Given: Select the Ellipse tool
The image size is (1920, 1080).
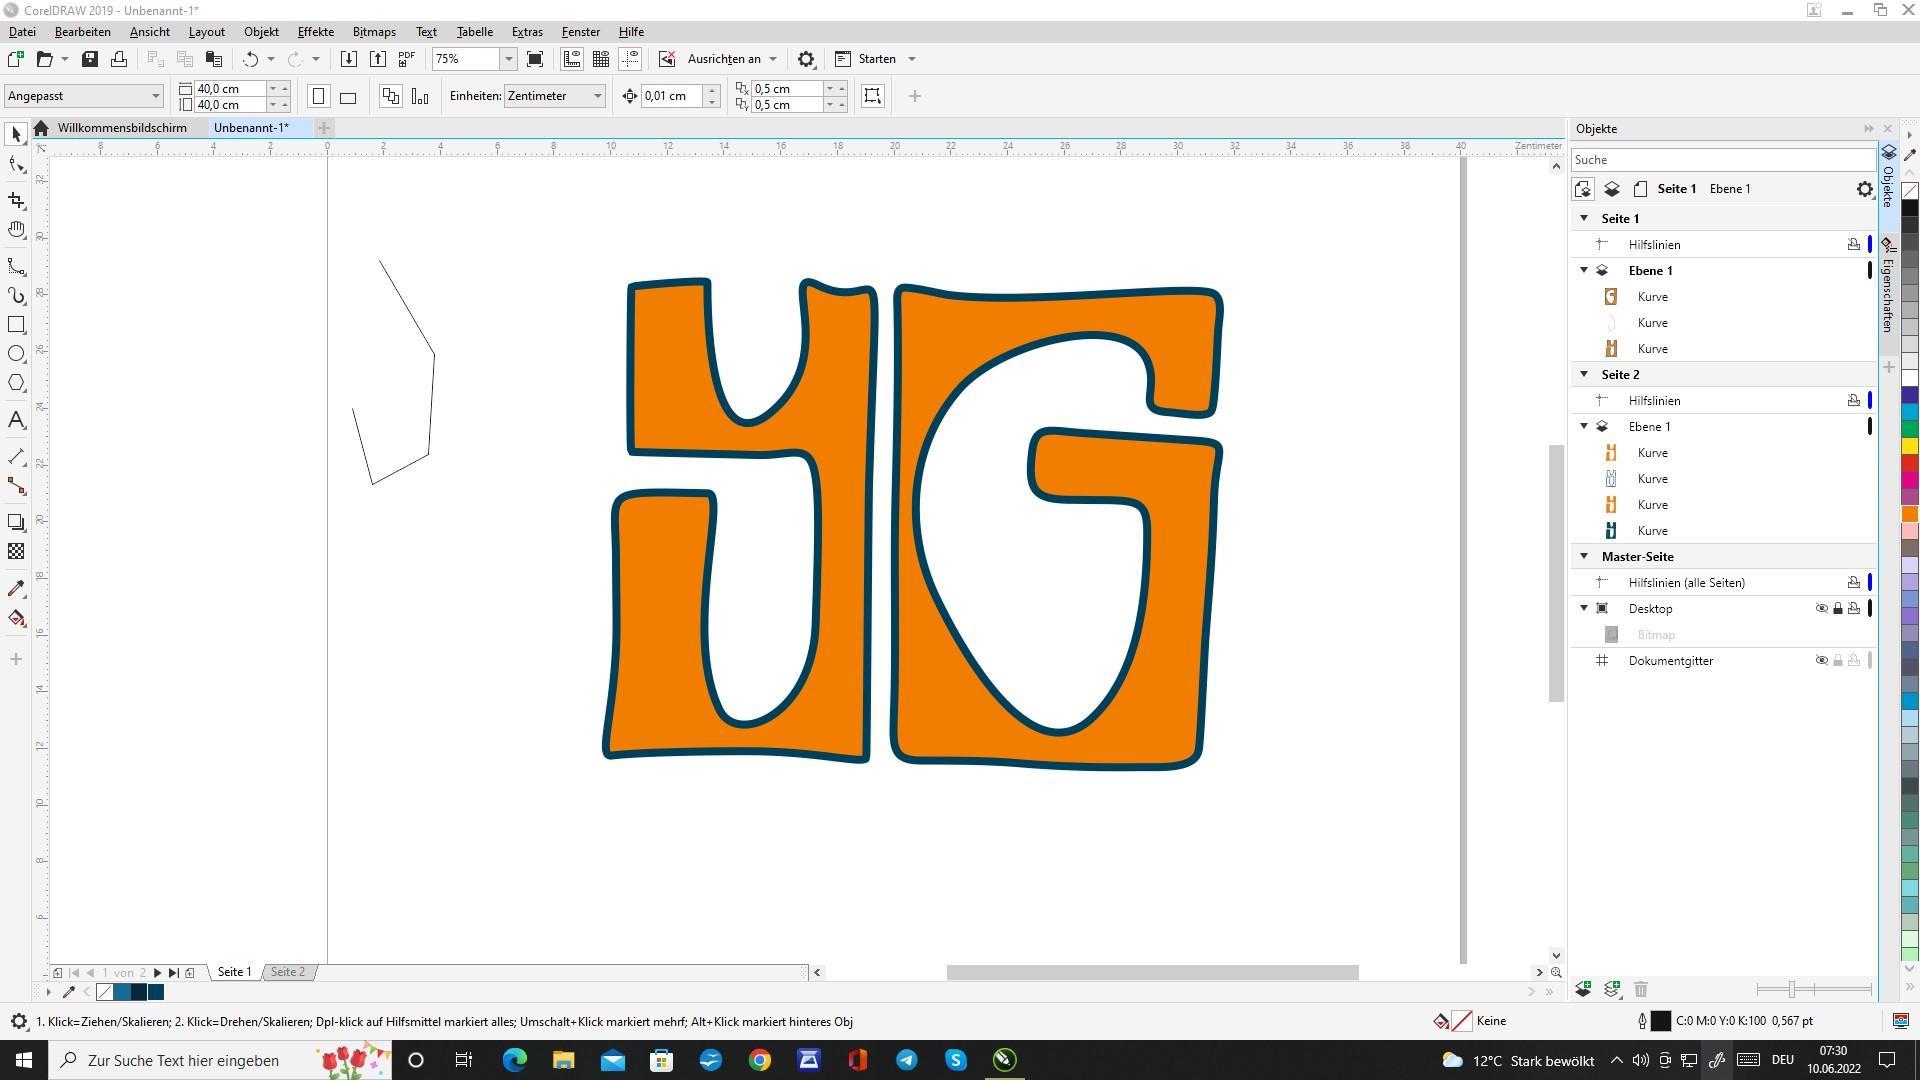Looking at the screenshot, I should click(16, 354).
